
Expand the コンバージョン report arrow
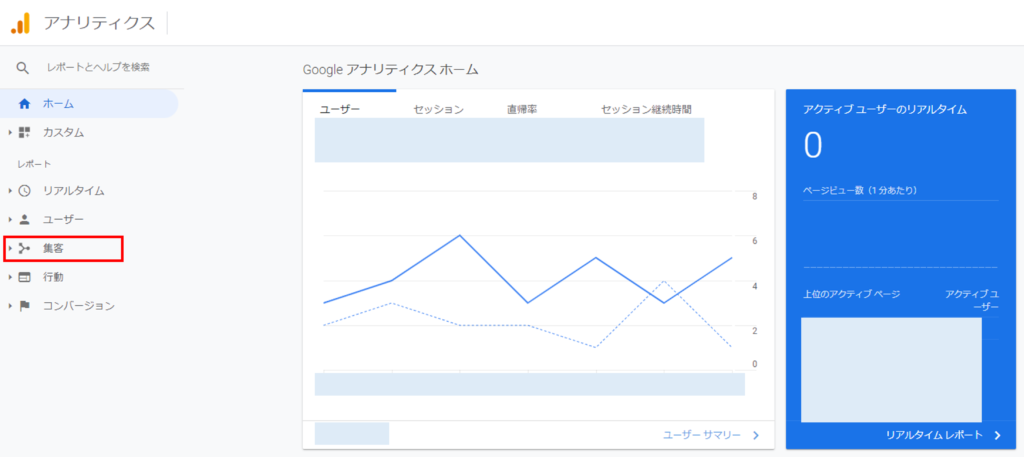point(10,306)
